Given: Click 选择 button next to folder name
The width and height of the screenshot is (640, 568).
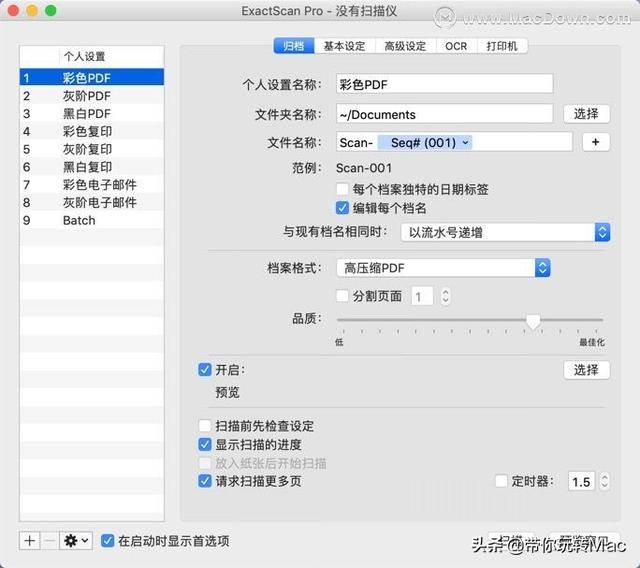Looking at the screenshot, I should tap(587, 113).
